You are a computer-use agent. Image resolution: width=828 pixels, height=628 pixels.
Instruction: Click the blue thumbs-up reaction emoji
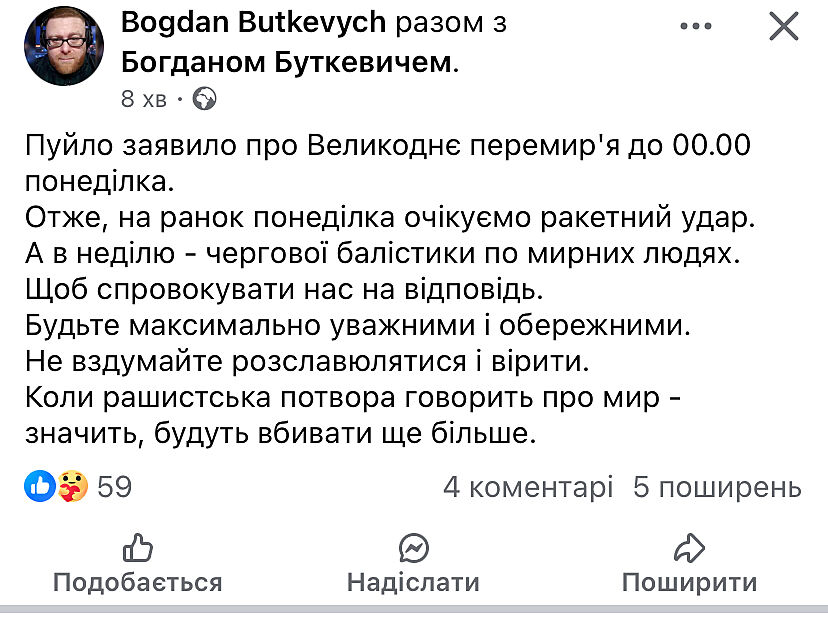pyautogui.click(x=41, y=487)
